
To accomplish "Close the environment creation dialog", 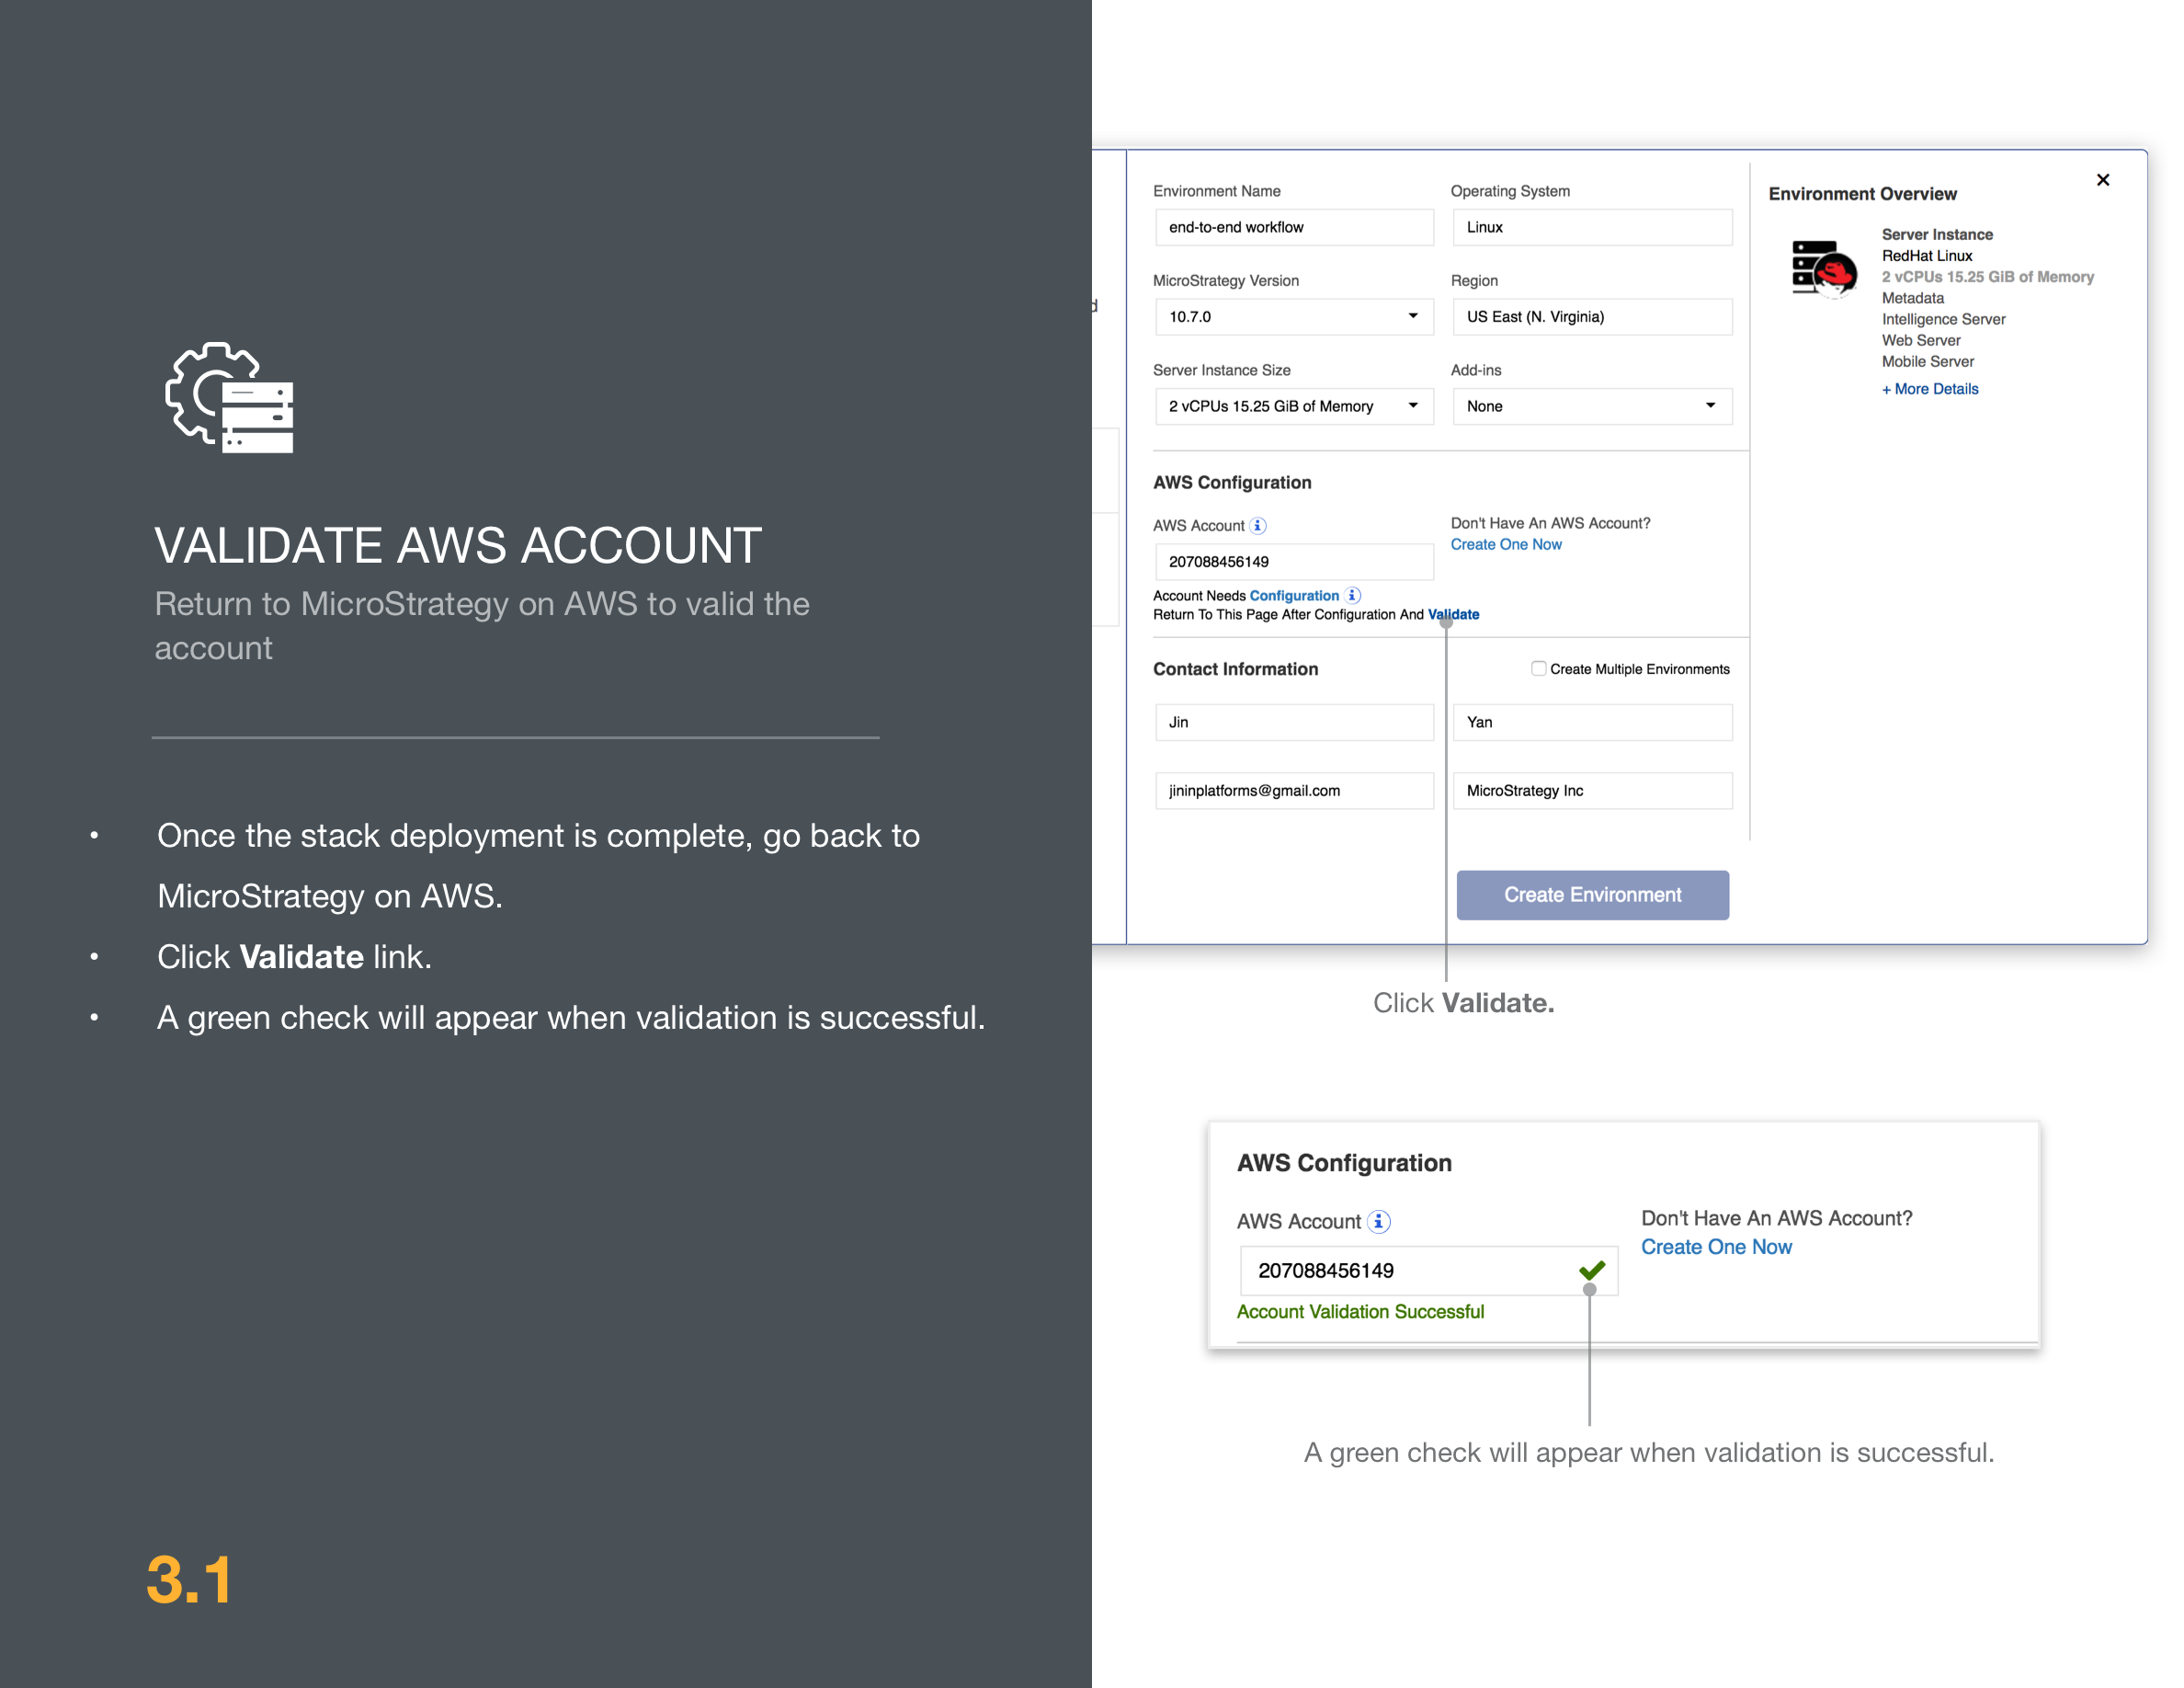I will [2103, 180].
